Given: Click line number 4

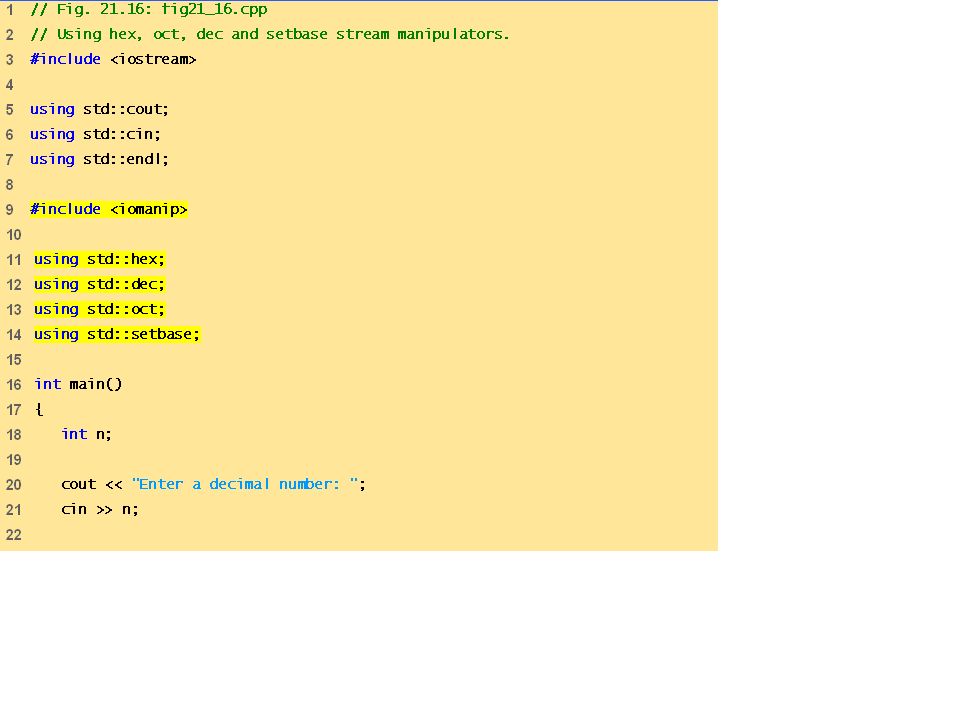Looking at the screenshot, I should (9, 85).
